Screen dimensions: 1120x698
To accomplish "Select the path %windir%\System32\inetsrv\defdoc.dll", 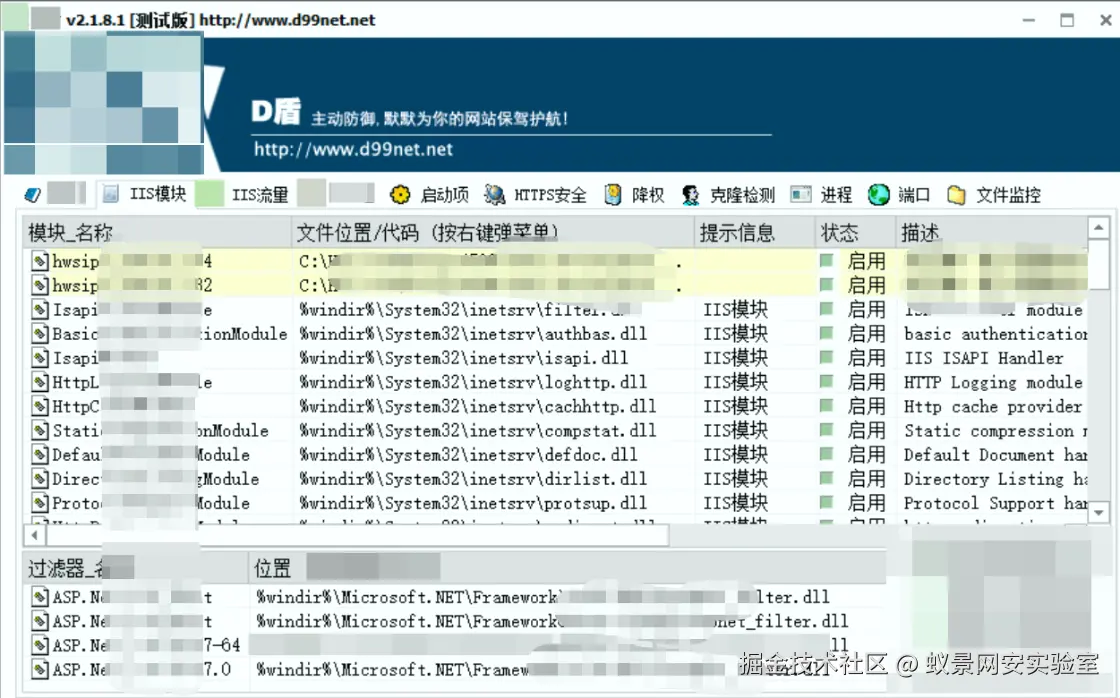I will (x=468, y=455).
